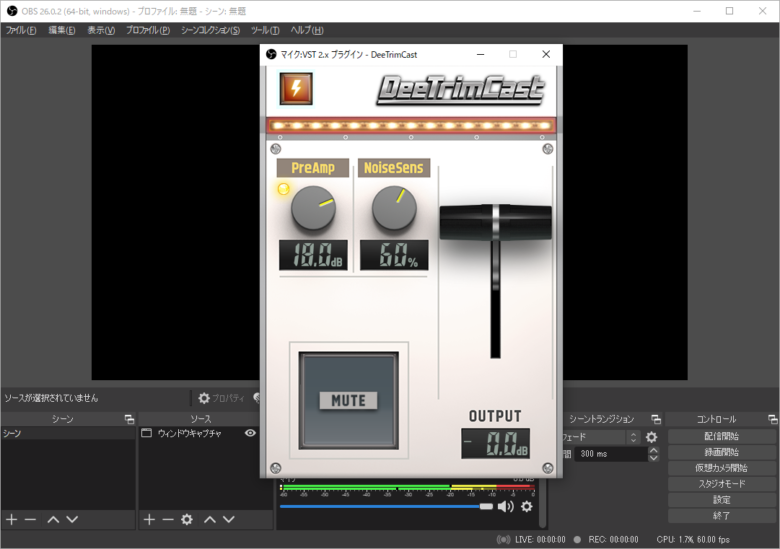The image size is (780, 549).
Task: Remove the selected scene with the minus icon
Action: [30, 519]
